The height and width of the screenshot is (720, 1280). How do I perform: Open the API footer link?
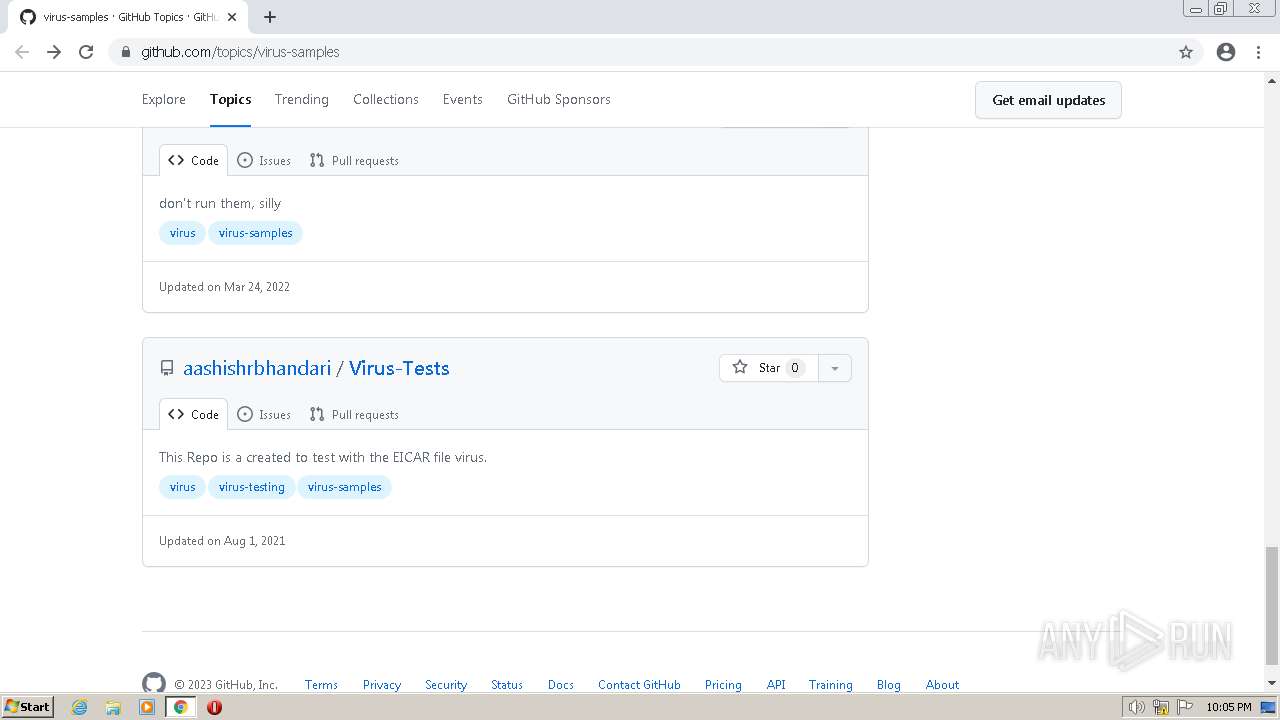[776, 685]
